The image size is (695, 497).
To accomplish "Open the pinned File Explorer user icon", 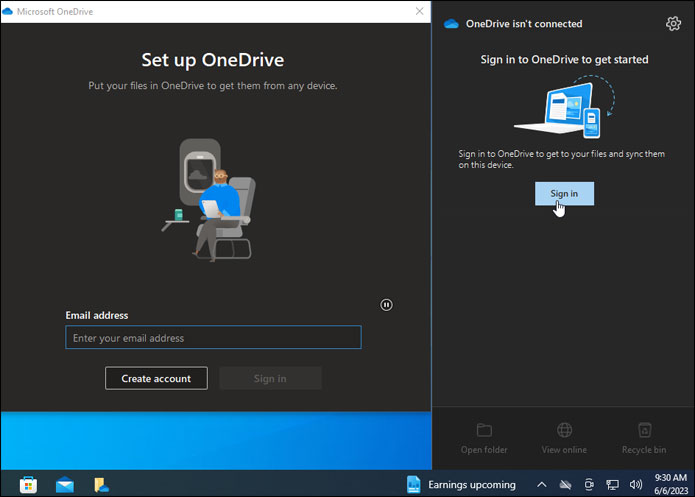I will pos(101,485).
